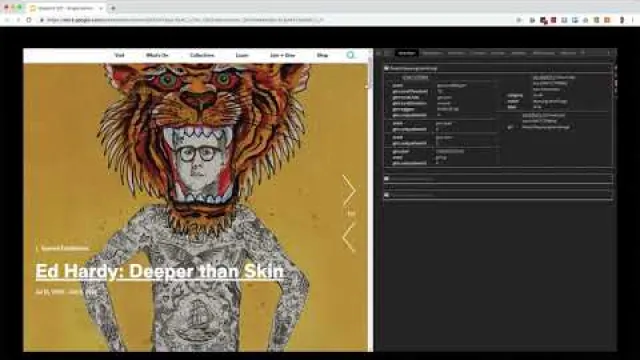Open the Chrome three-dot menu

(x=633, y=20)
